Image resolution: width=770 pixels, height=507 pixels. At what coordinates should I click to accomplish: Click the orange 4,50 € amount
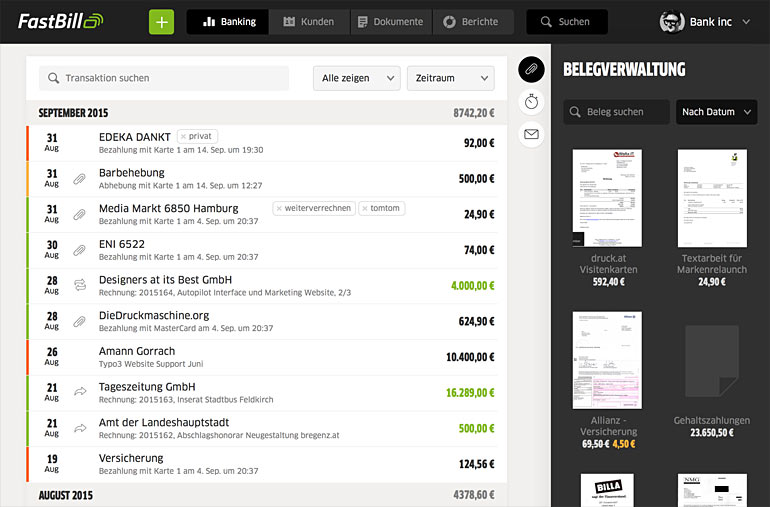pos(624,444)
